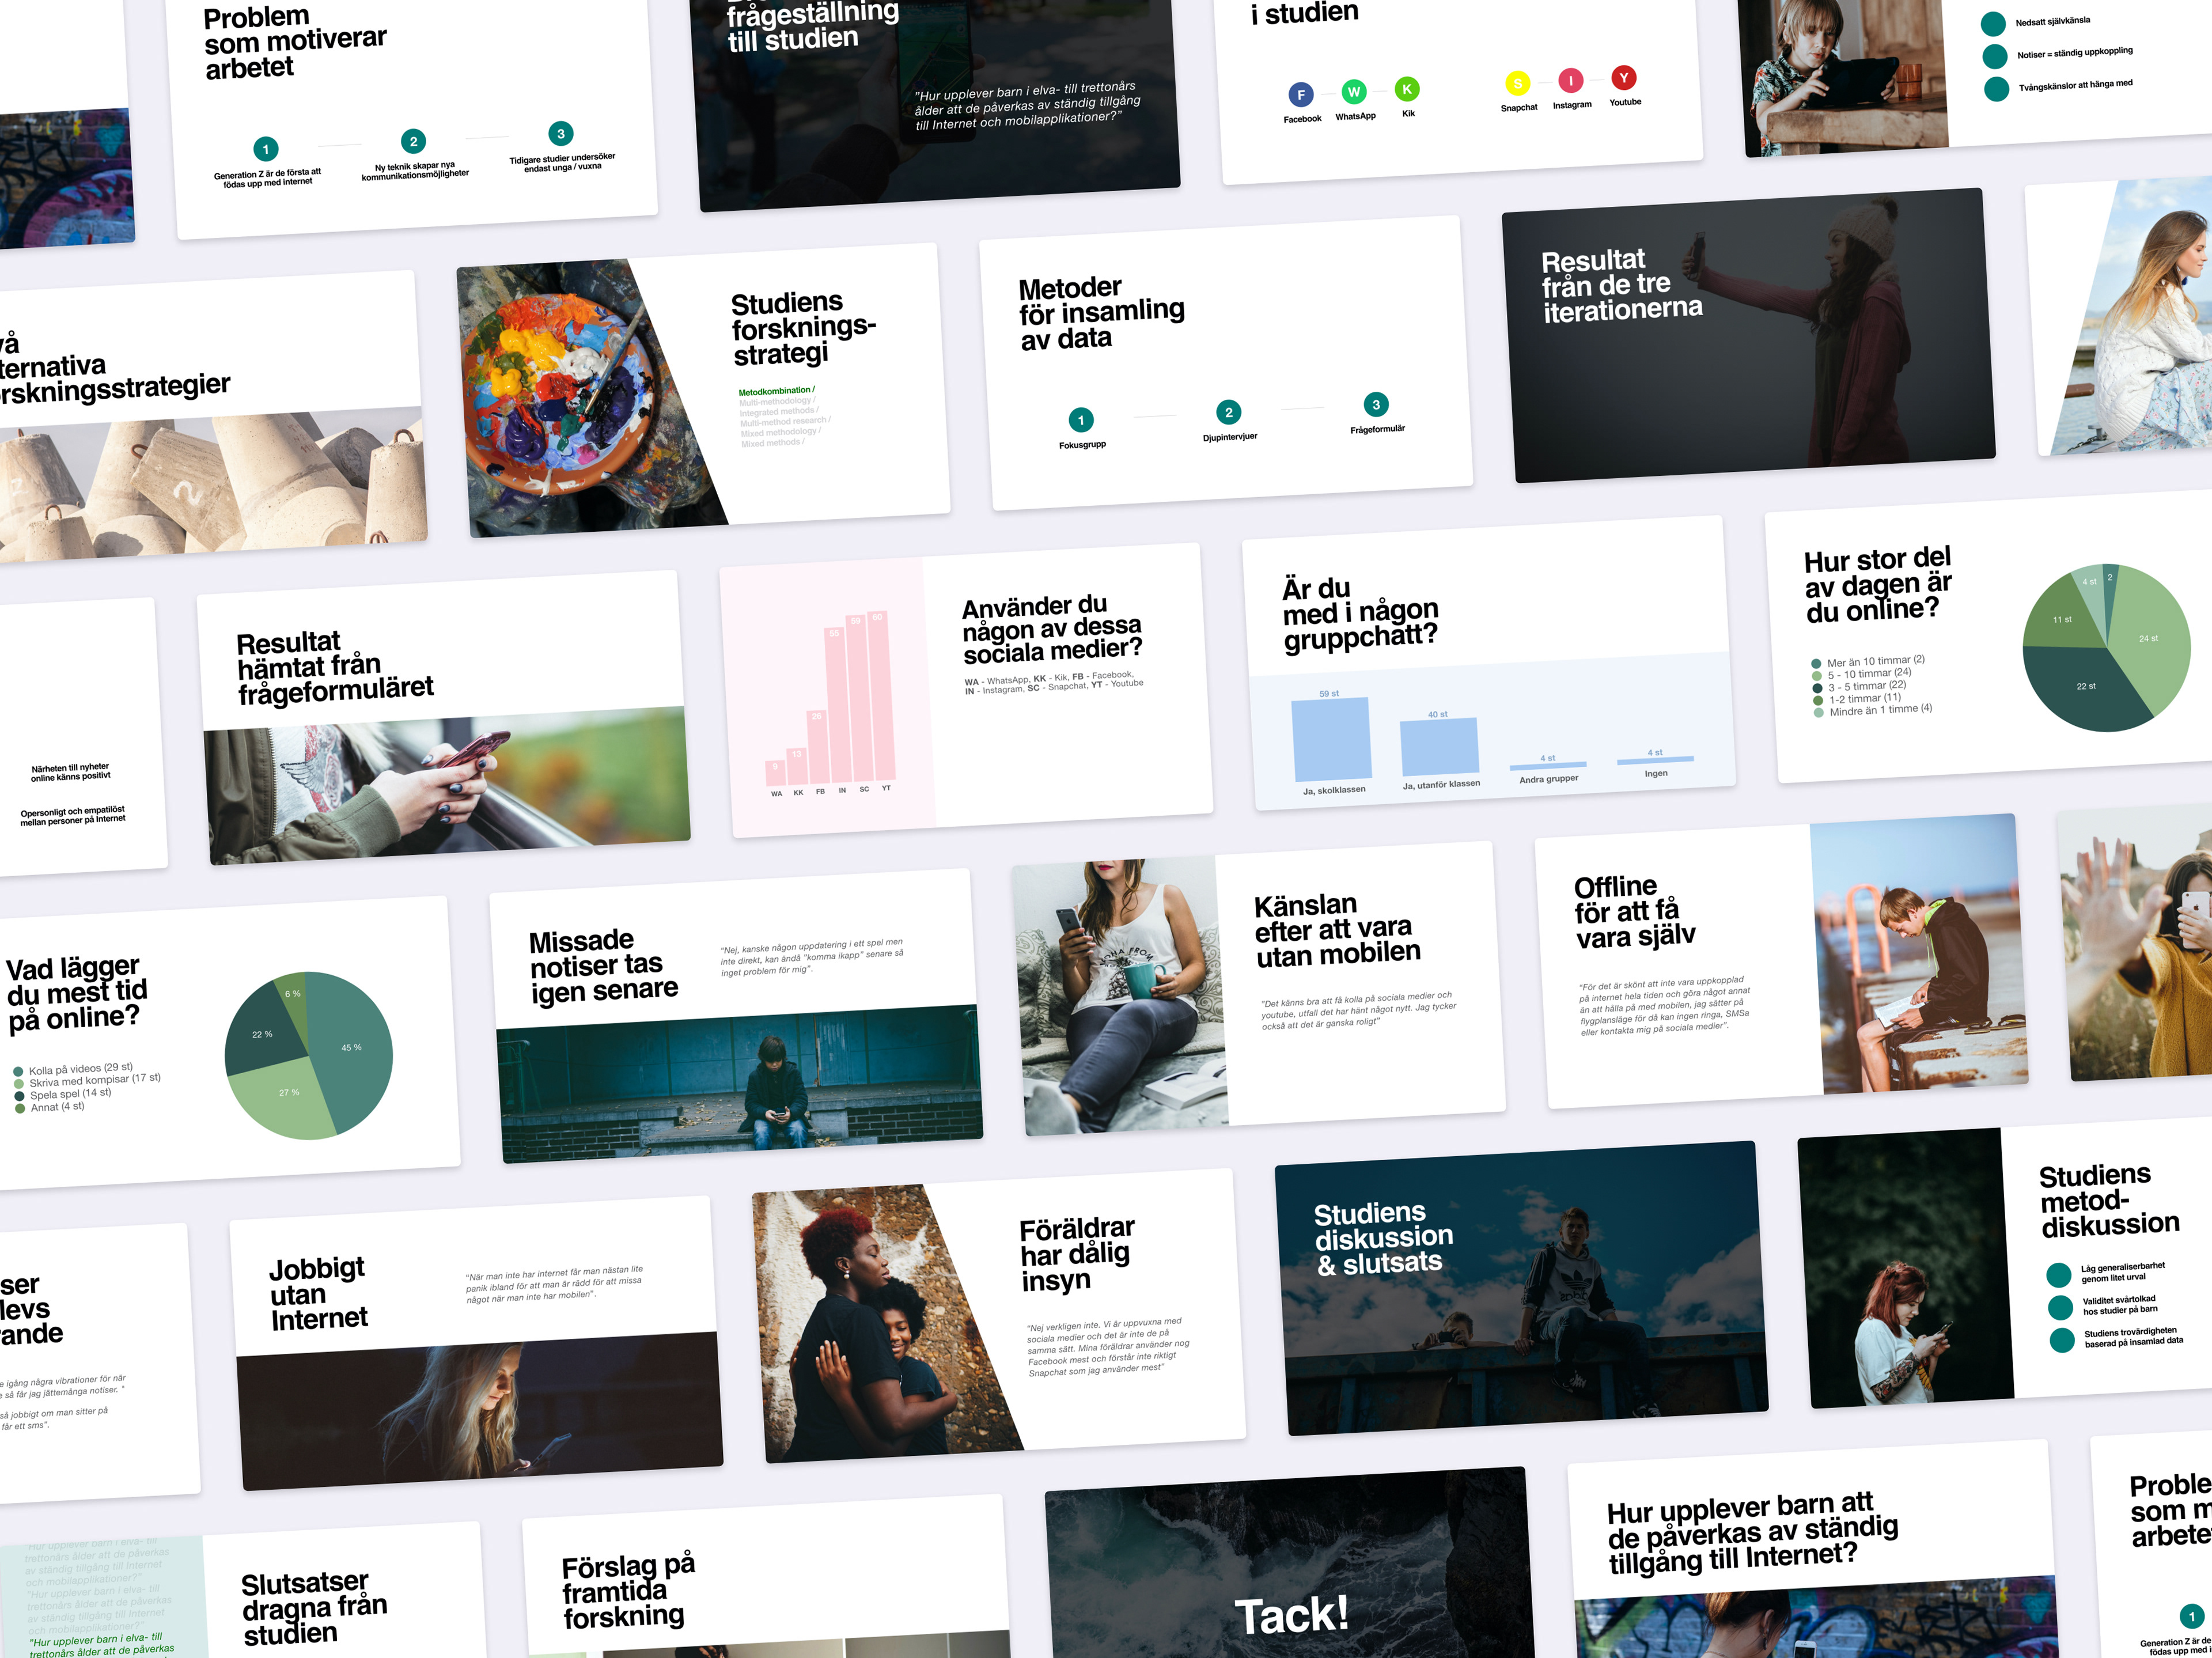Click 'Föräldrar har dålig insyn' heading
The height and width of the screenshot is (1658, 2212).
point(1076,1254)
